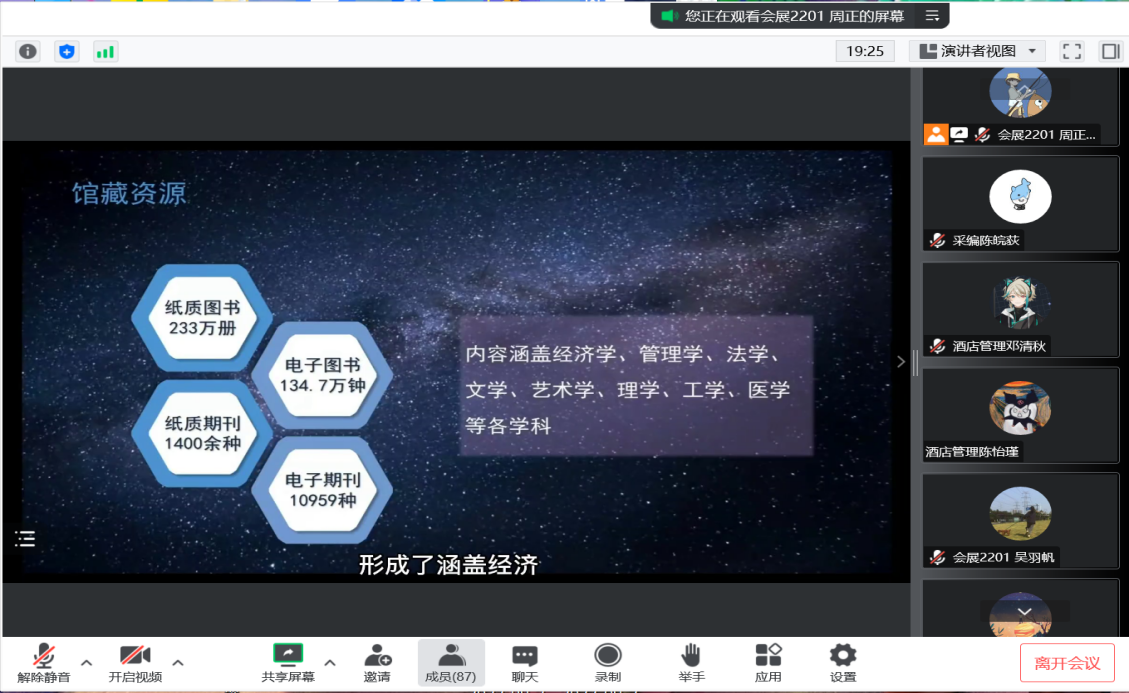Toggle the side panel layout icon
1129x693 pixels.
click(1109, 51)
